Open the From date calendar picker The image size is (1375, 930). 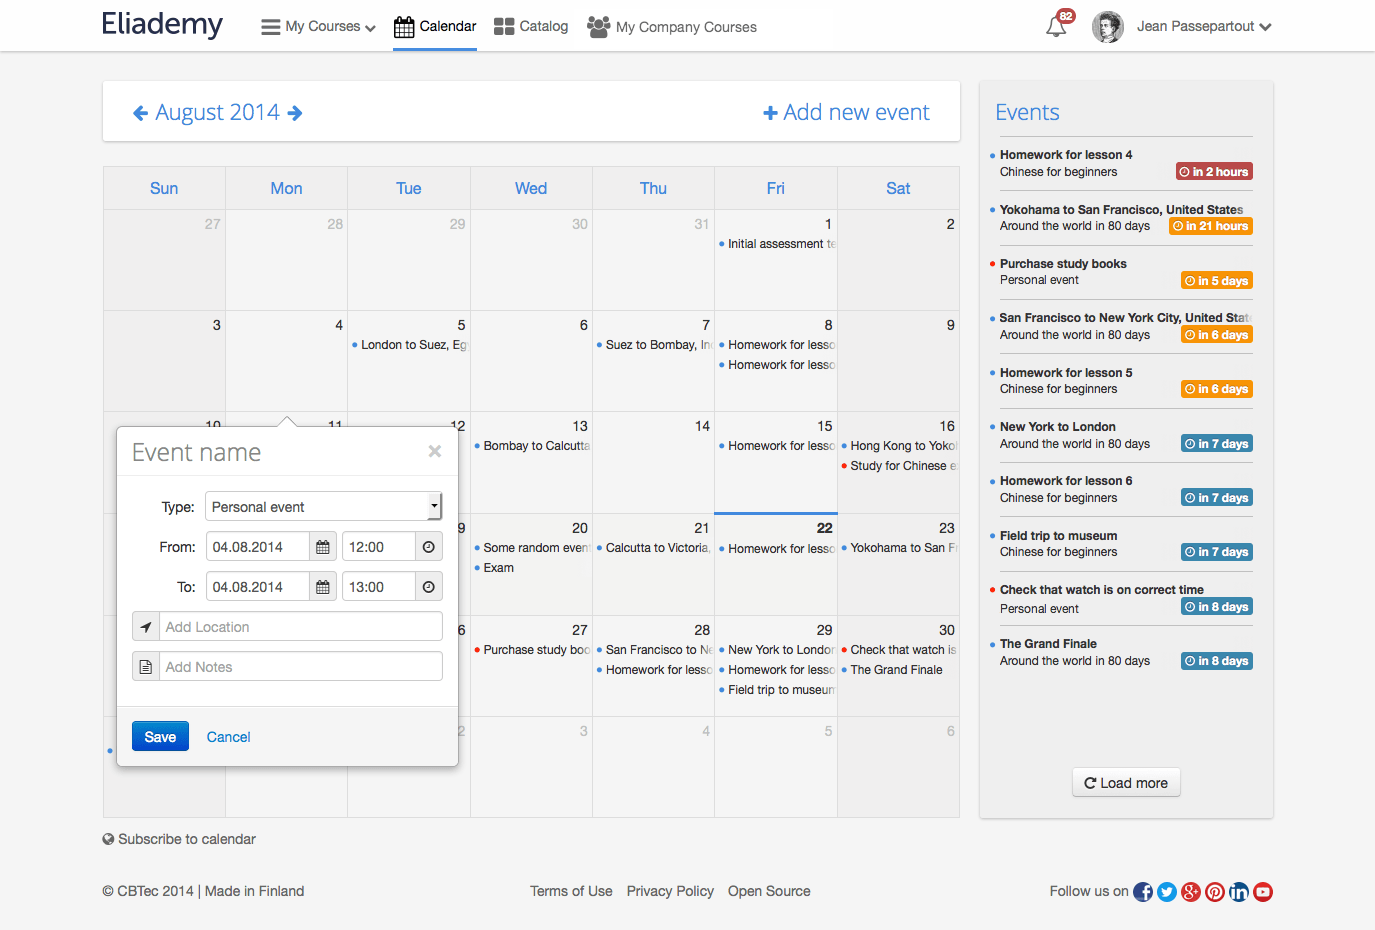(x=323, y=547)
